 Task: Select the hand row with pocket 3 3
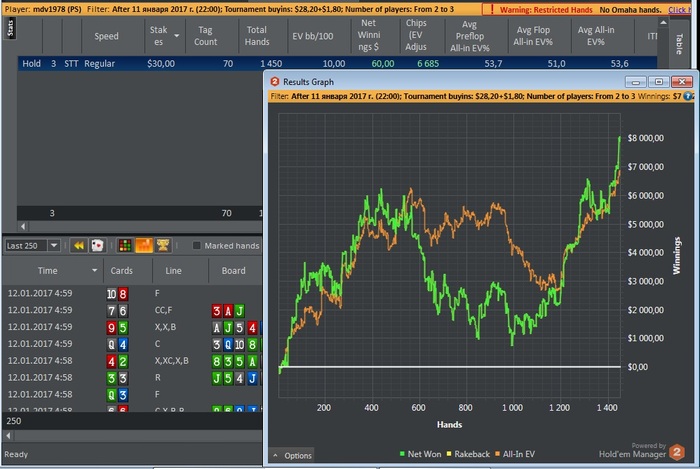133,378
